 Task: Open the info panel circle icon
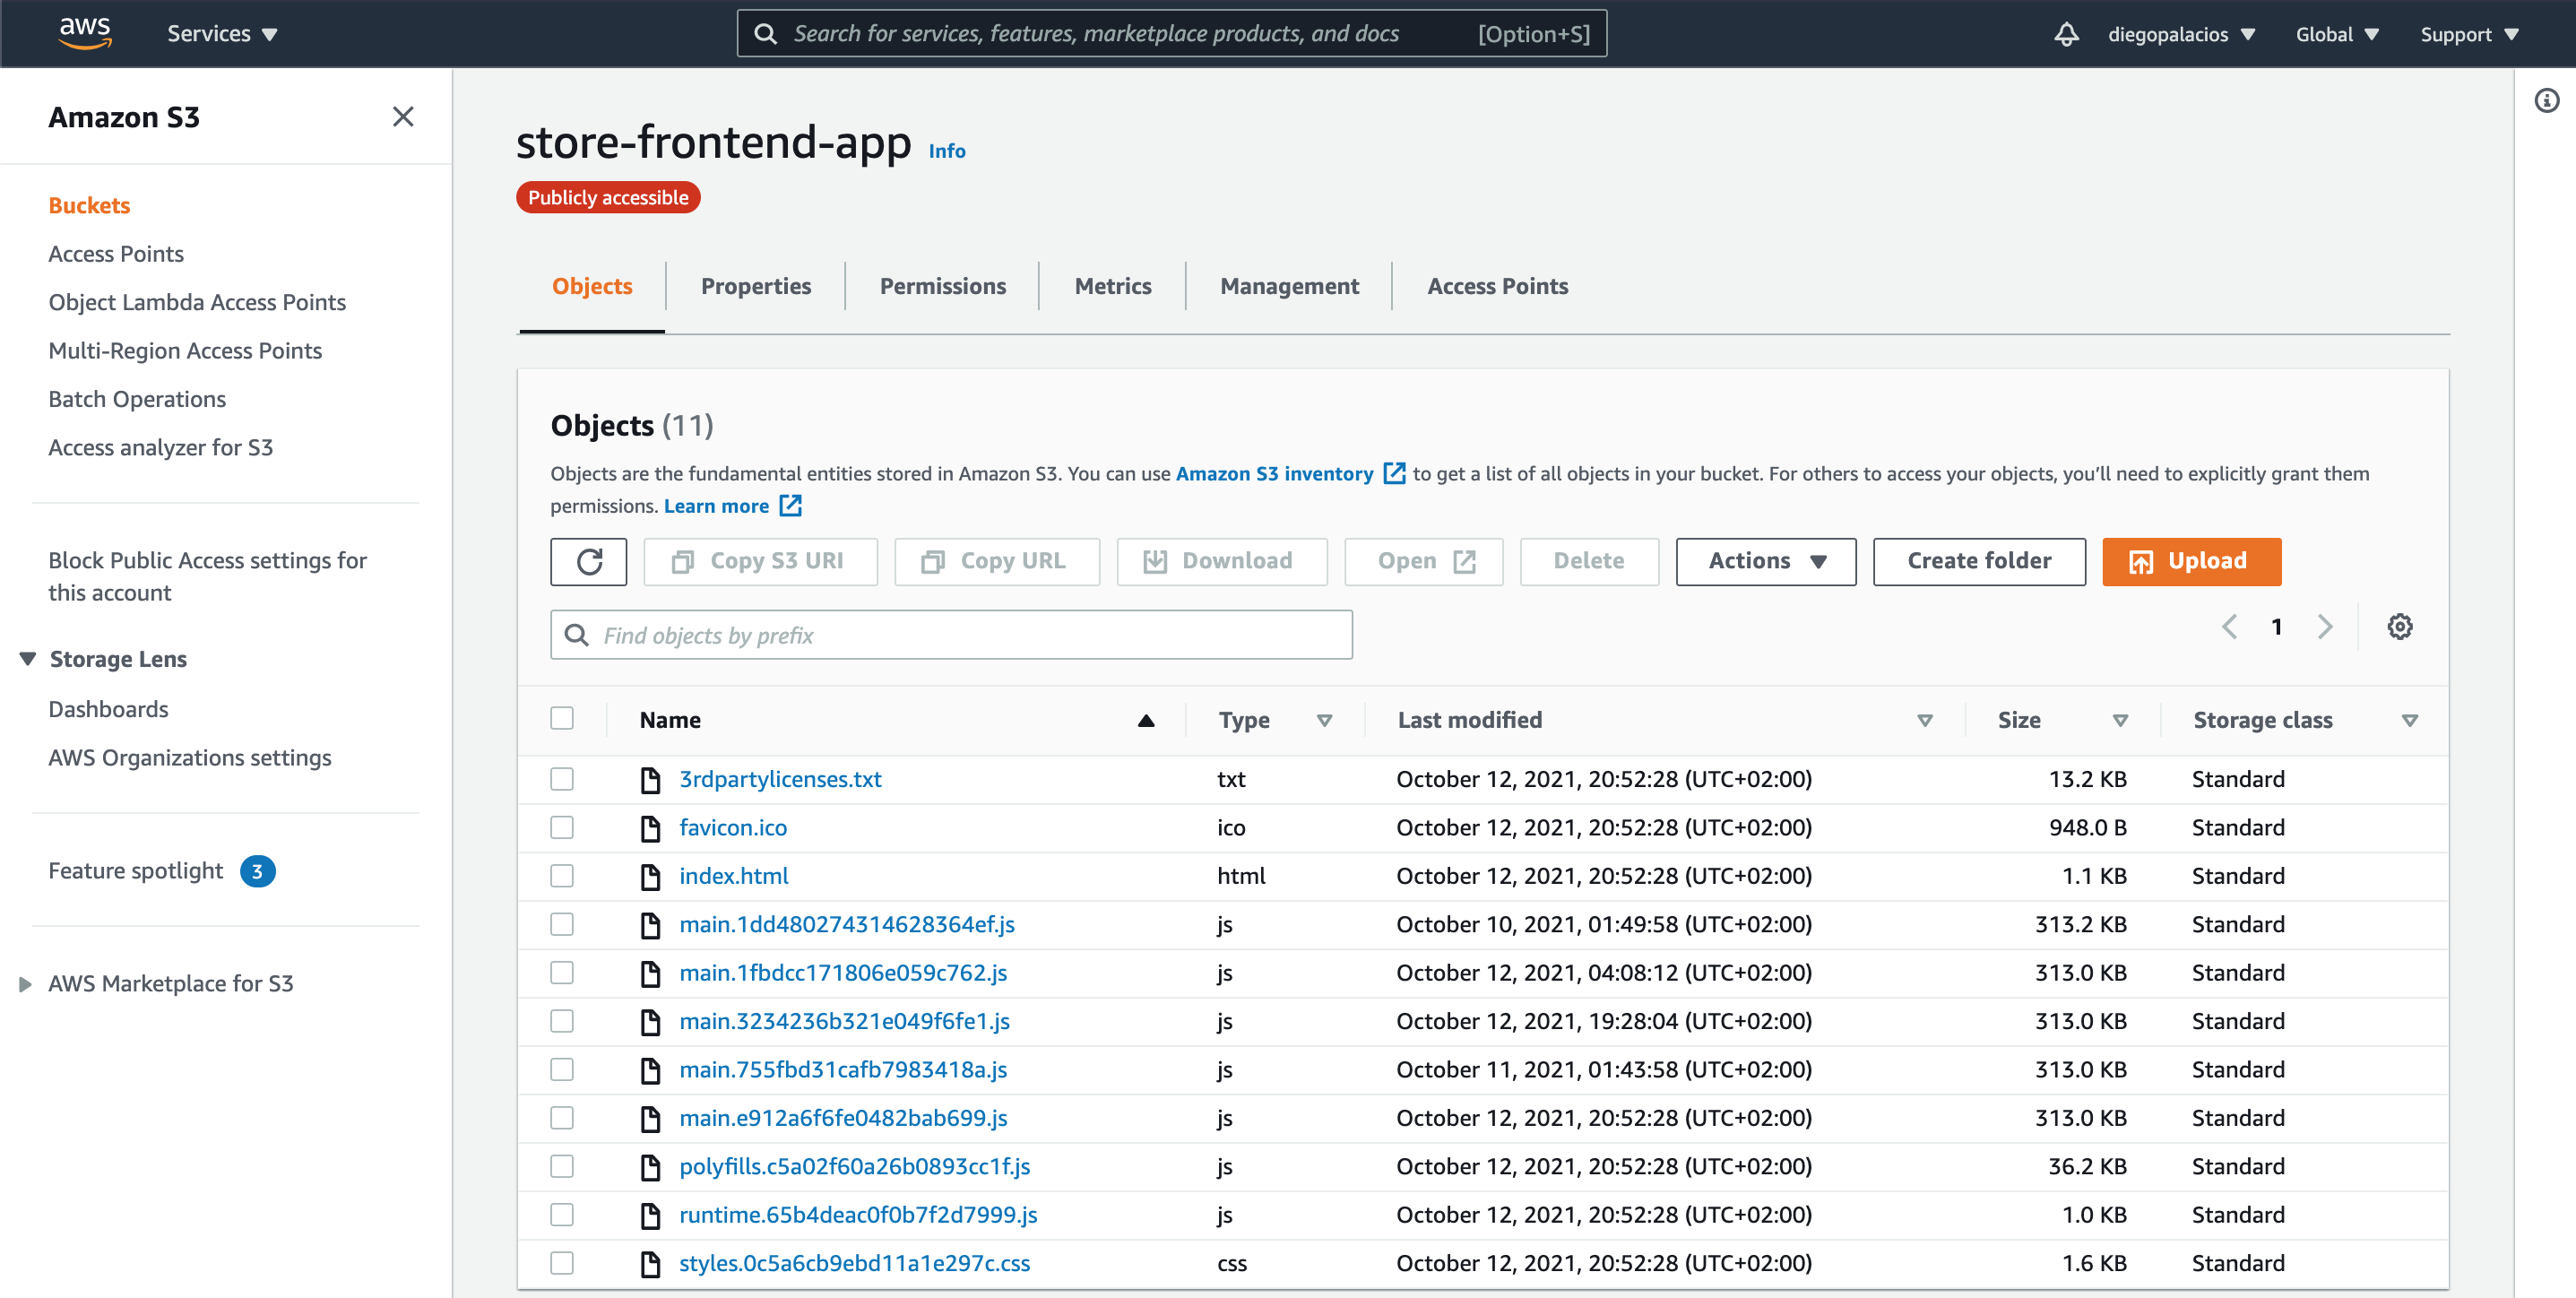click(x=2546, y=100)
